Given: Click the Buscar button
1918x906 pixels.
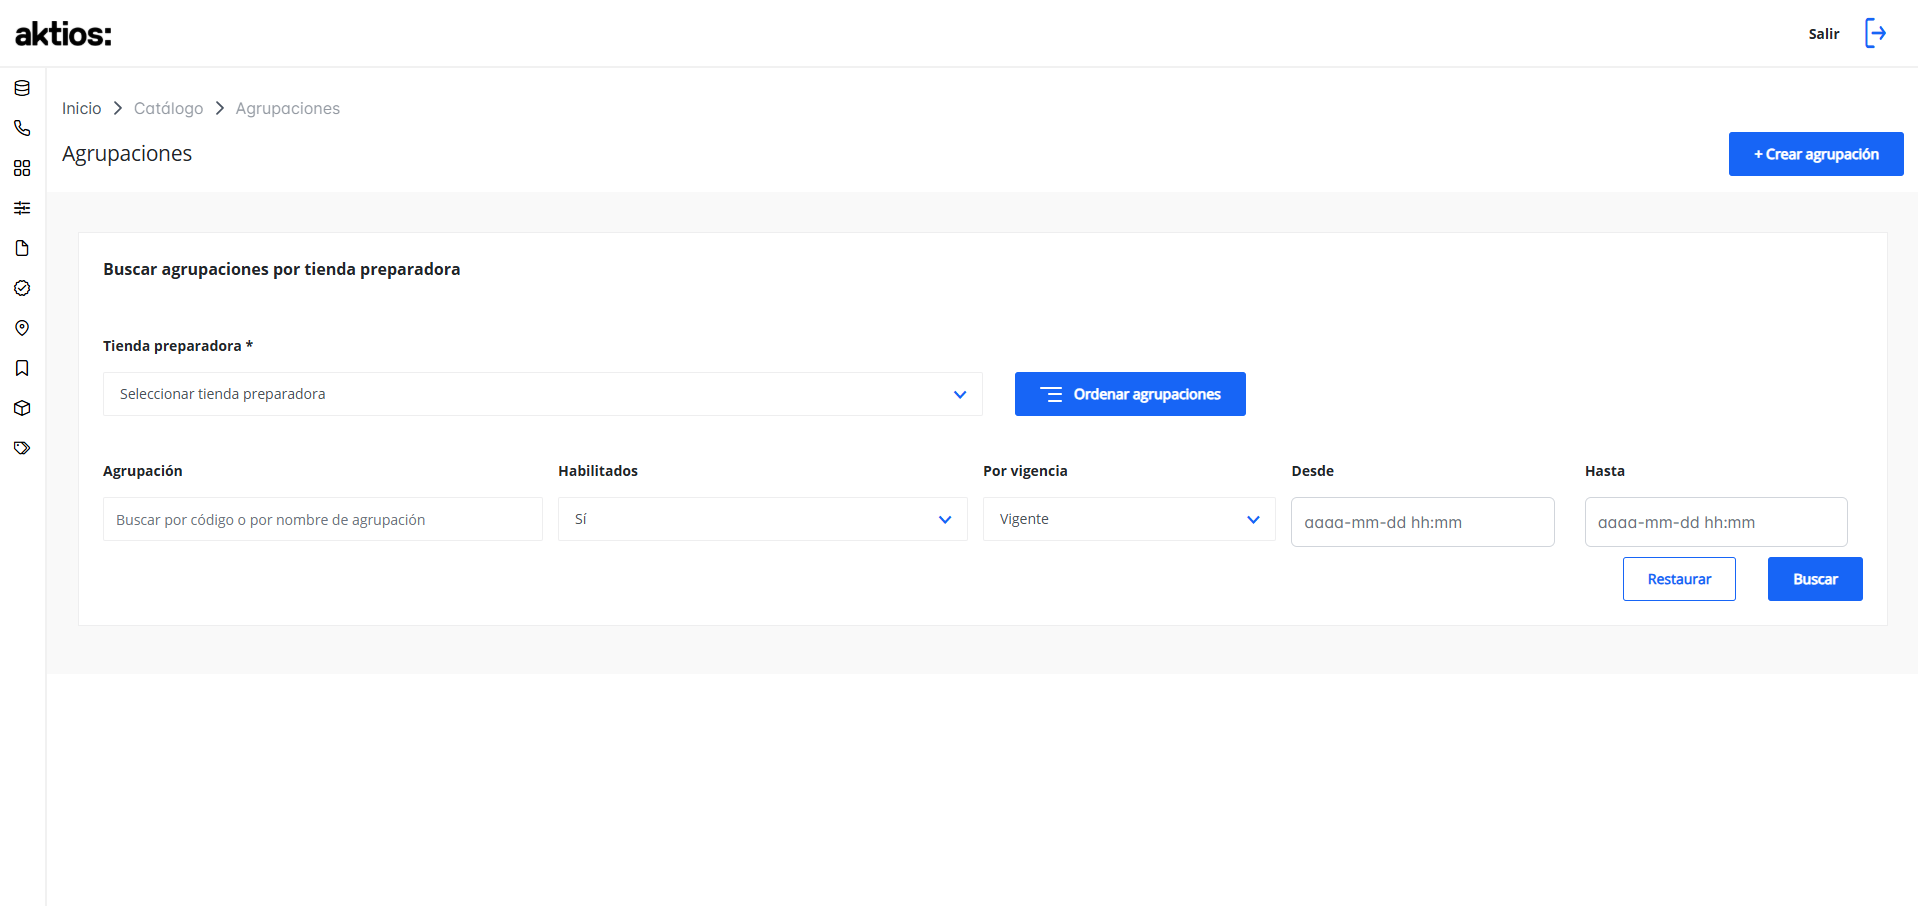Looking at the screenshot, I should [1815, 579].
